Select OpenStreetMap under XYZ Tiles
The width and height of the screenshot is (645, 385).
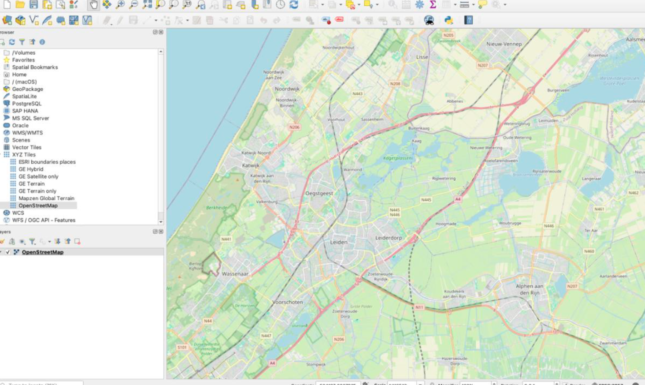pyautogui.click(x=38, y=205)
